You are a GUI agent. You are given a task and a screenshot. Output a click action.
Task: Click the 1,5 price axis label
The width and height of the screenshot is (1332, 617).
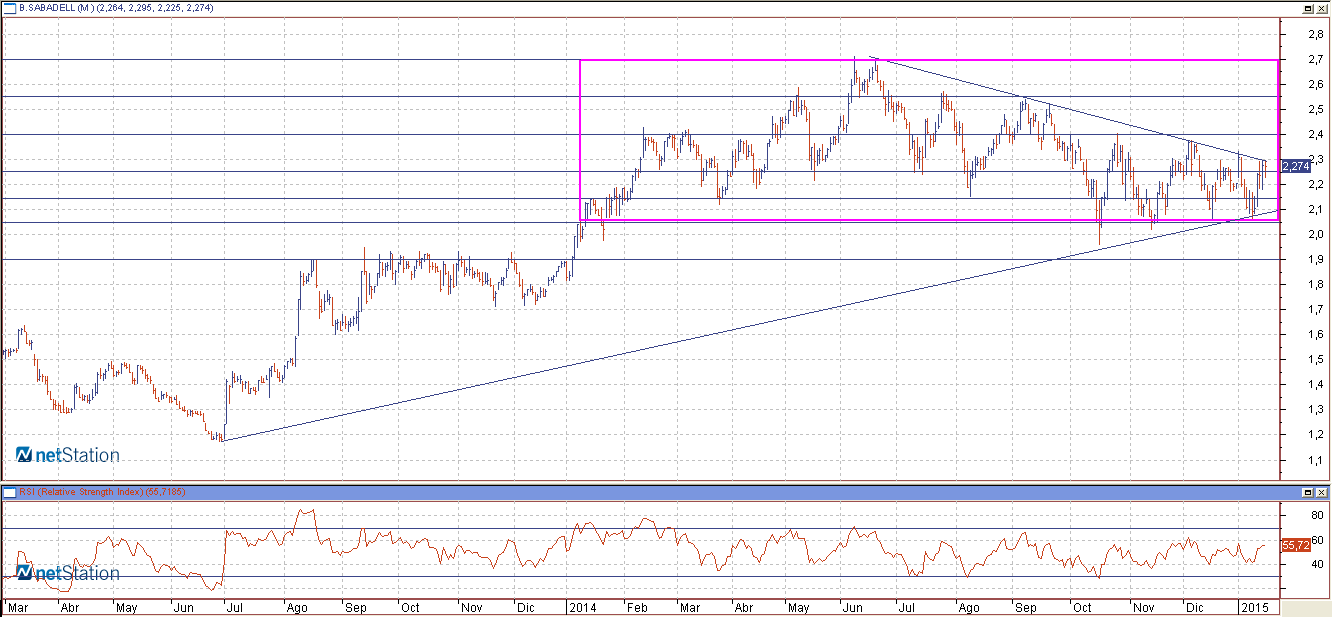[x=1317, y=359]
